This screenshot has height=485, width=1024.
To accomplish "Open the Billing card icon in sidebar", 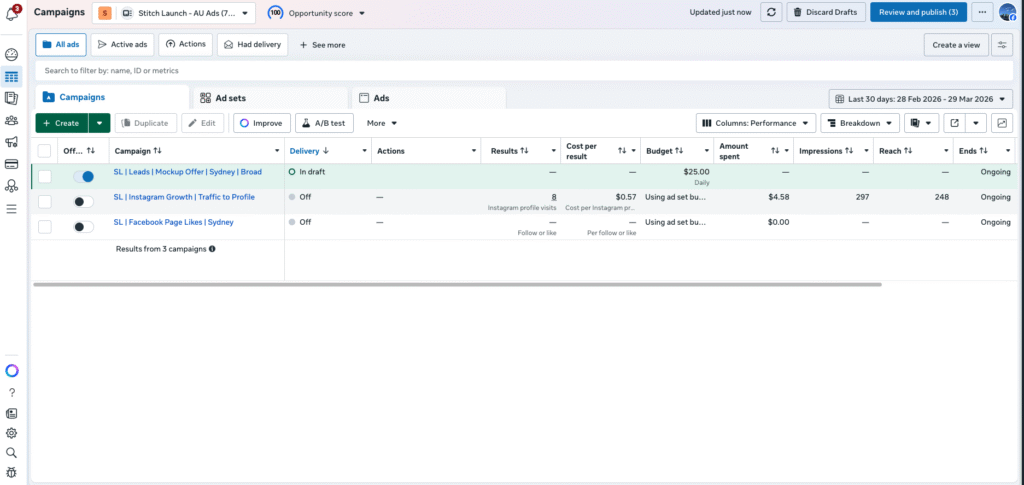I will point(12,164).
